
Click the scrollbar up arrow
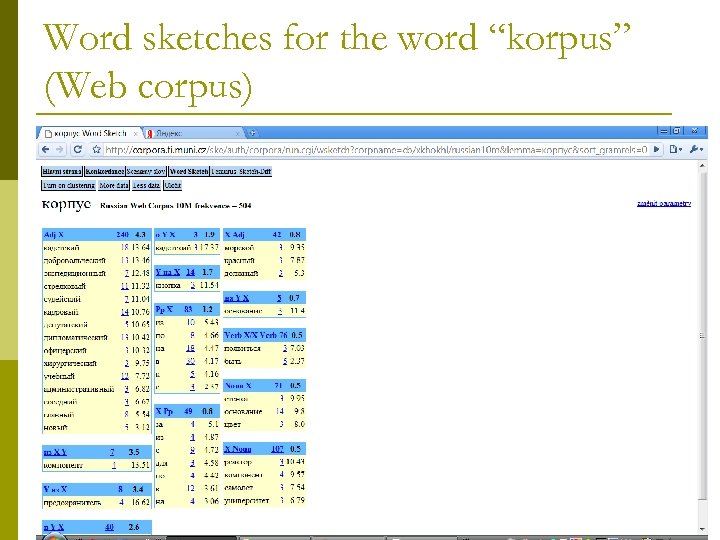[702, 165]
